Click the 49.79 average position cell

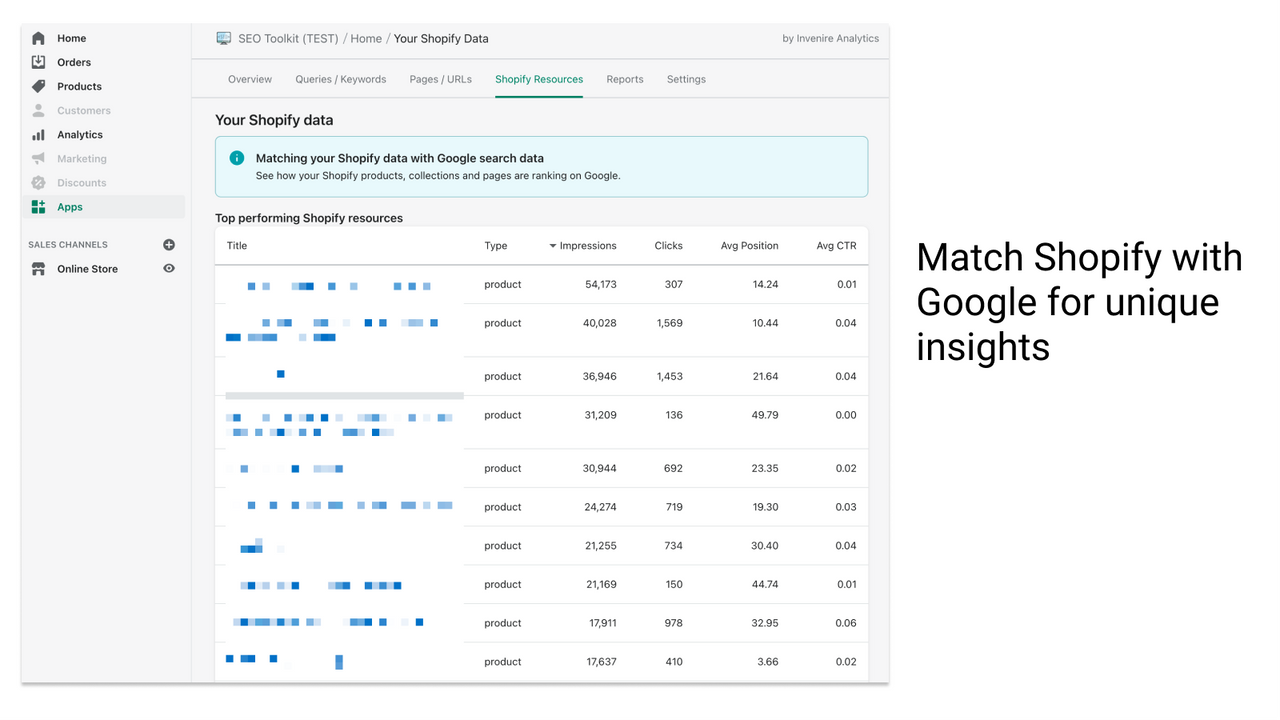[765, 415]
